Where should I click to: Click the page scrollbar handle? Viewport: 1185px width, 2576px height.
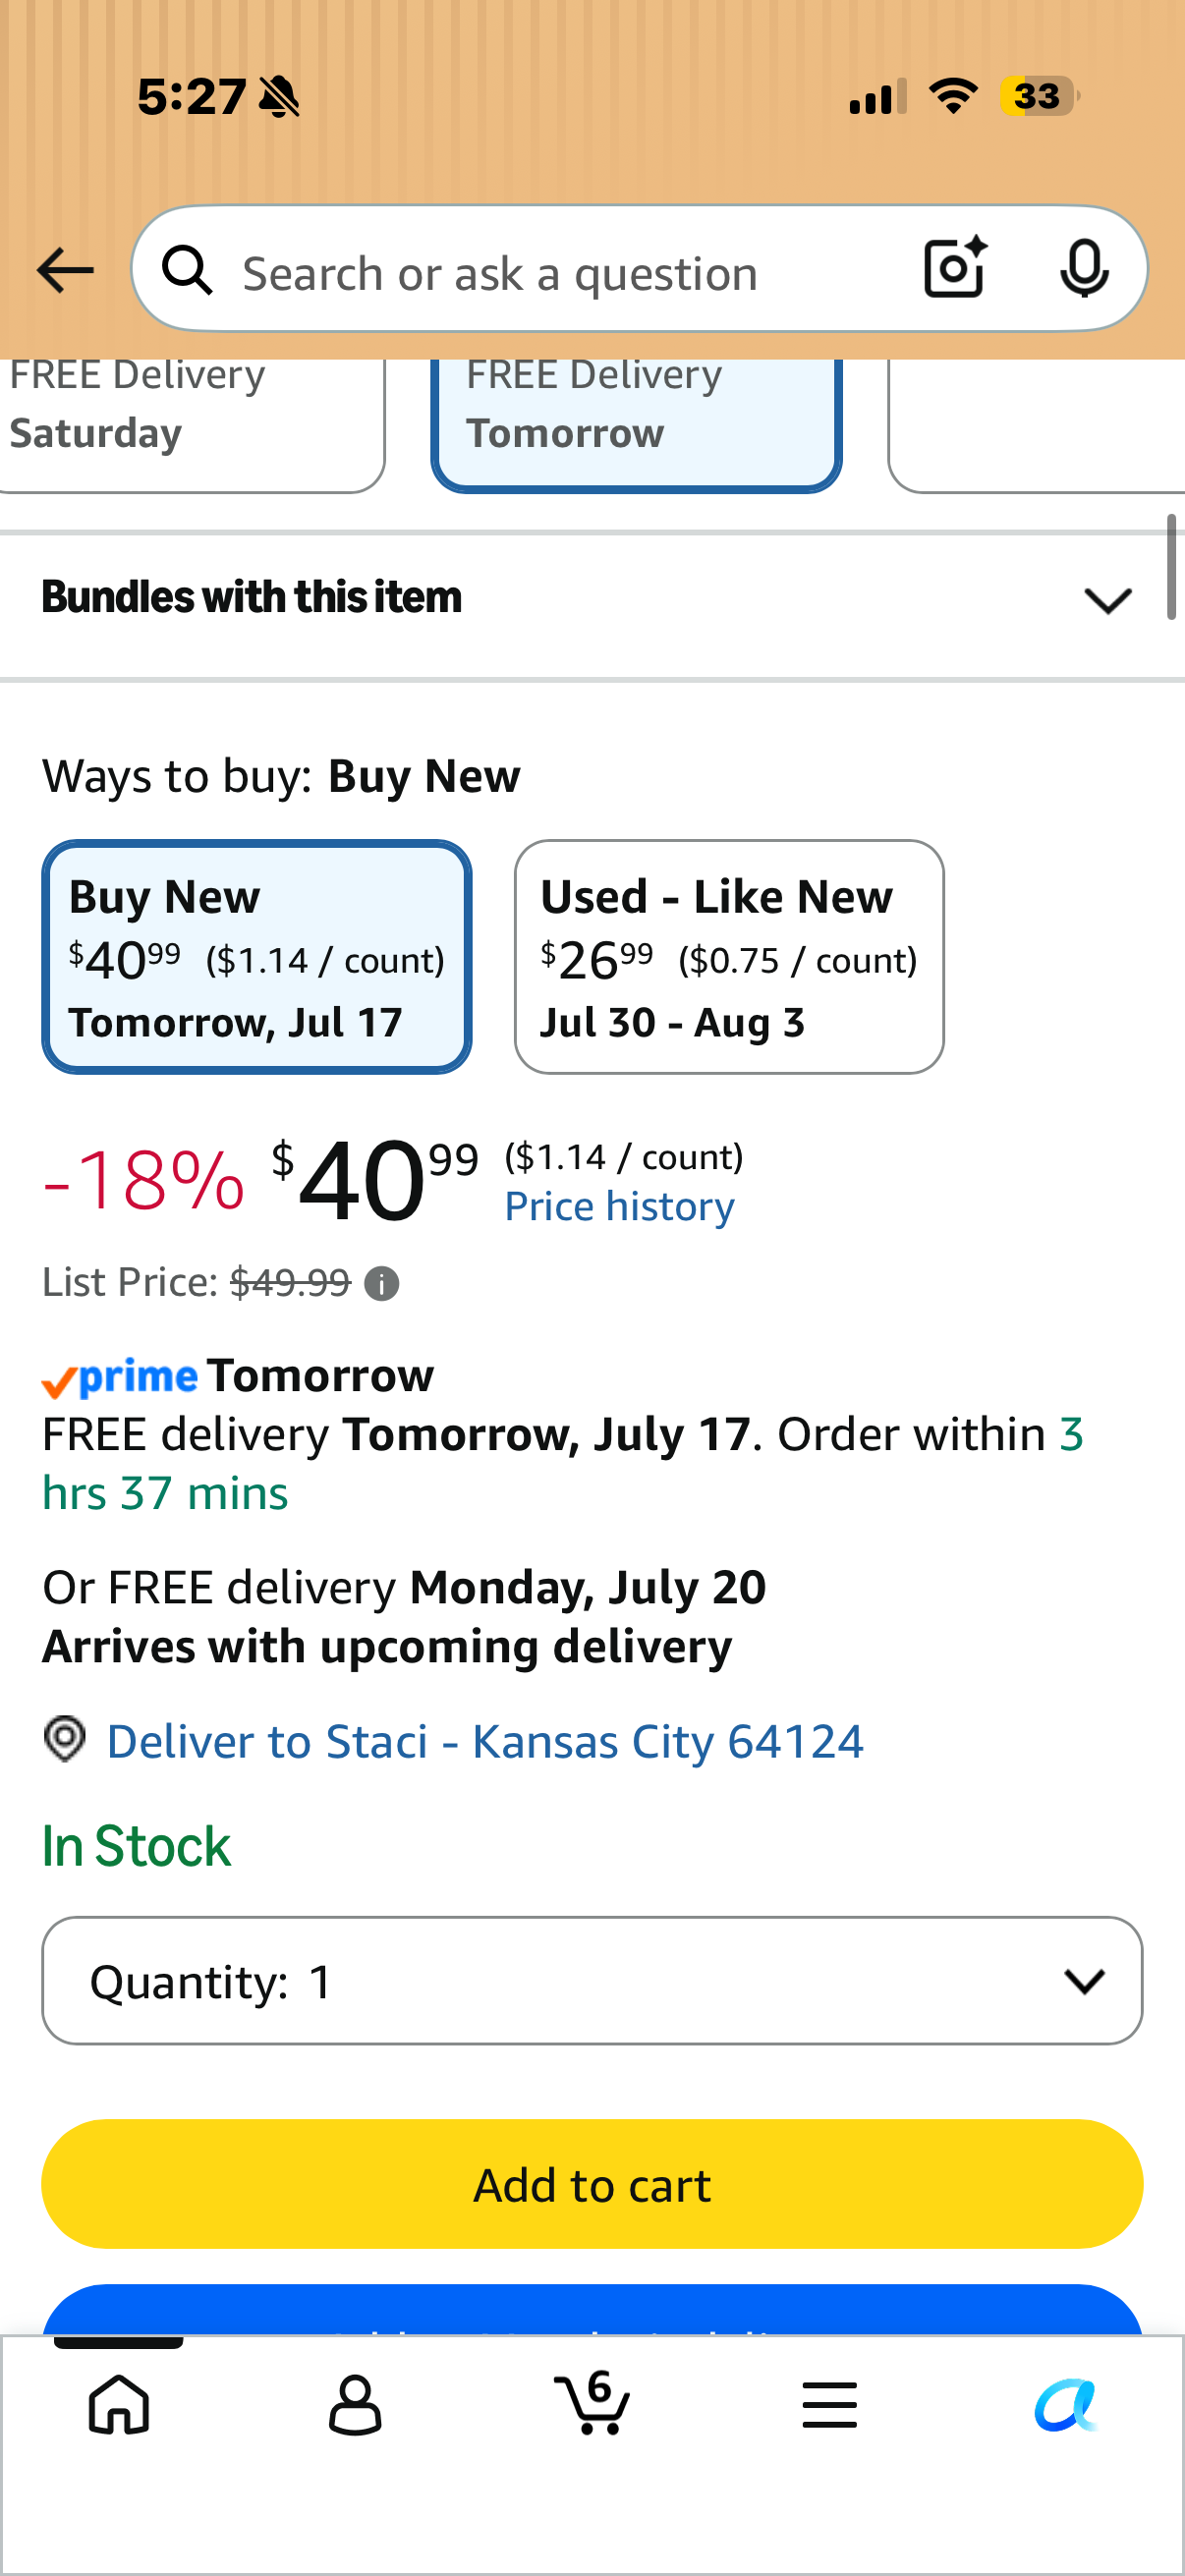point(1171,567)
